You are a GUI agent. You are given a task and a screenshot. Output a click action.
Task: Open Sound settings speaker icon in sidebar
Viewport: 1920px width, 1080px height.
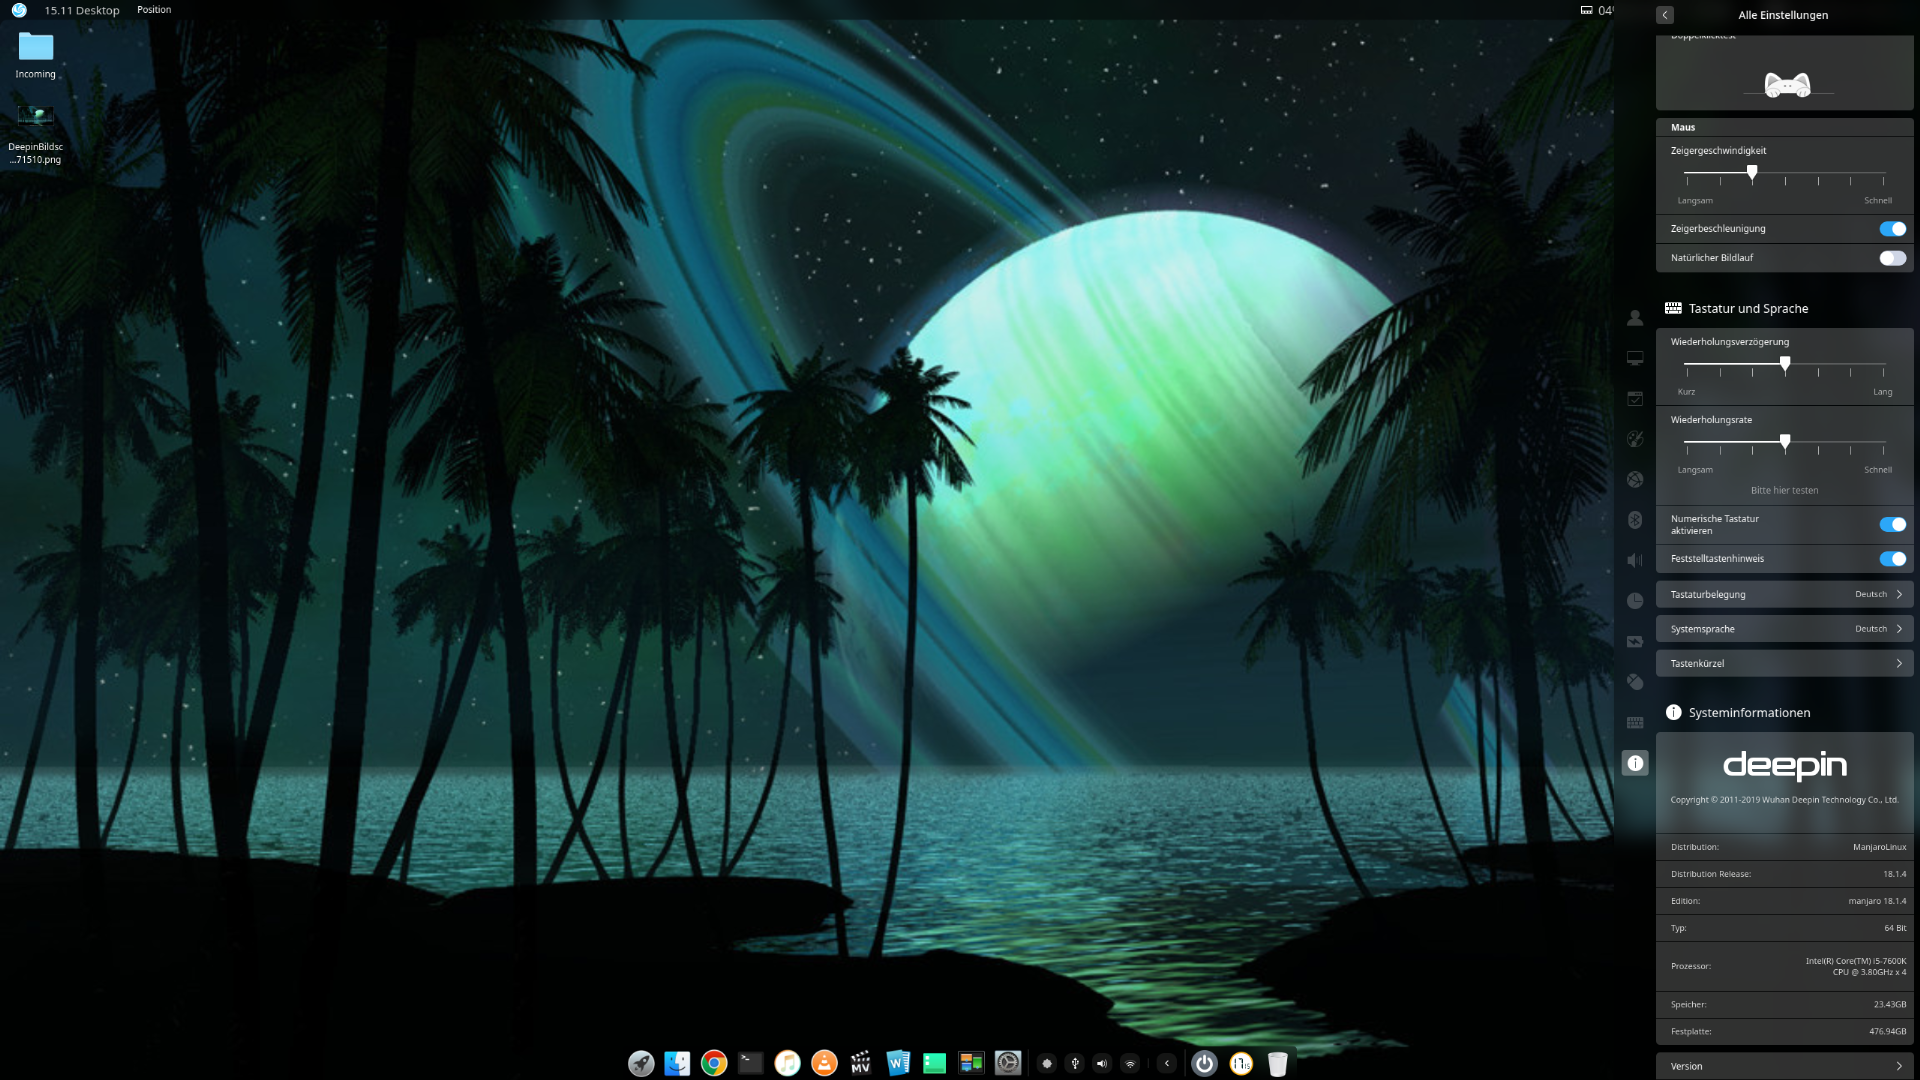(1635, 560)
